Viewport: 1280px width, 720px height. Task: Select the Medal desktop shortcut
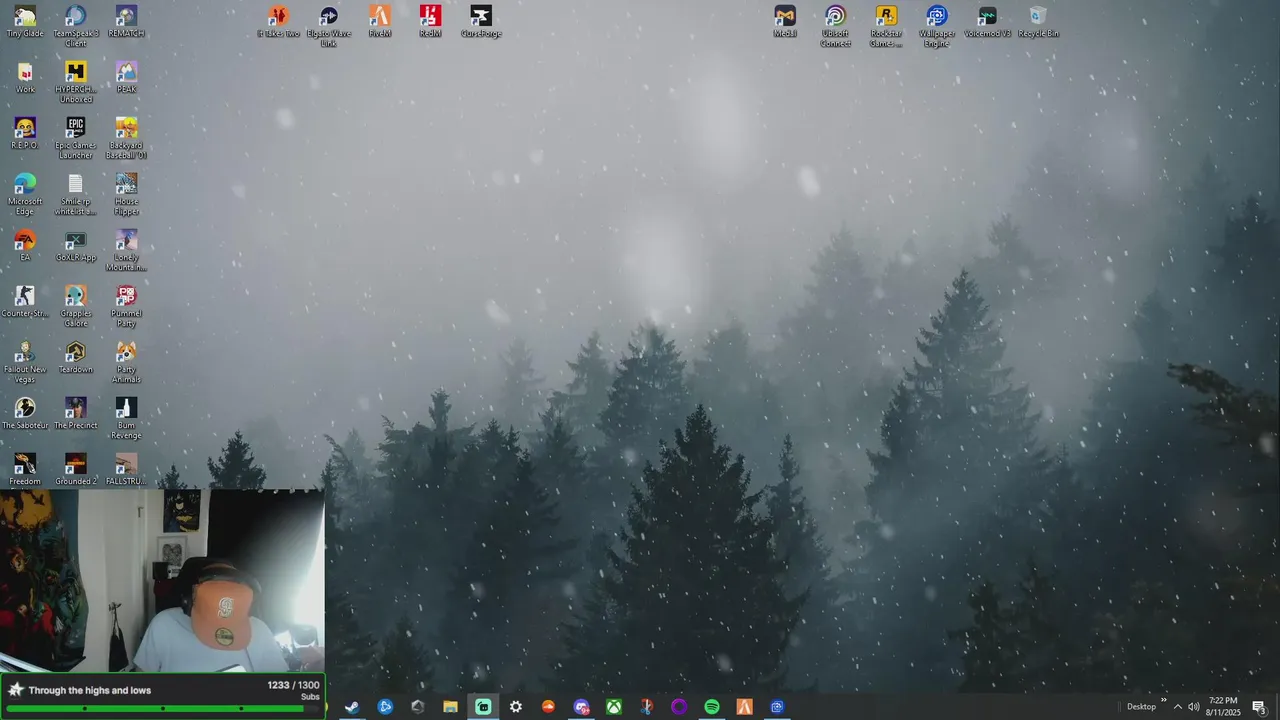pos(785,21)
